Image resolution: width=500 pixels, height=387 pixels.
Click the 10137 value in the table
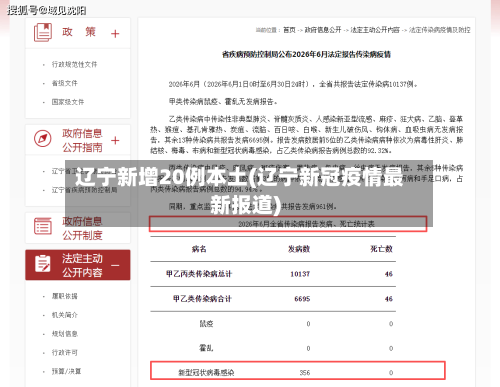(x=300, y=274)
